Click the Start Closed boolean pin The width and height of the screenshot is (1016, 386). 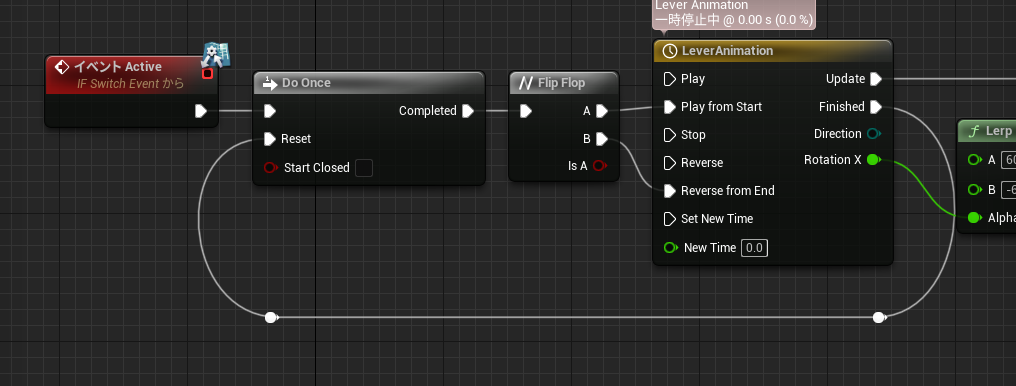[271, 168]
